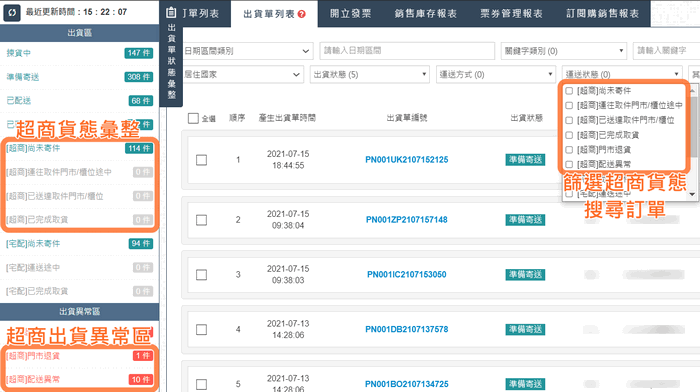
Task: Toggle the 全選 select-all checkbox
Action: (x=193, y=118)
